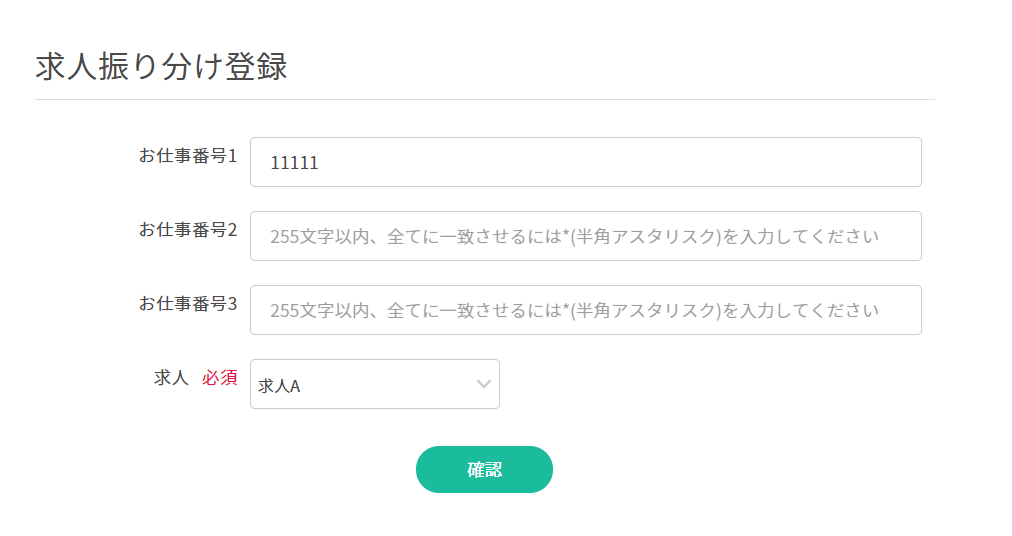Viewport: 1012px width, 536px height.
Task: Click the 11111 value in first field
Action: pyautogui.click(x=294, y=163)
